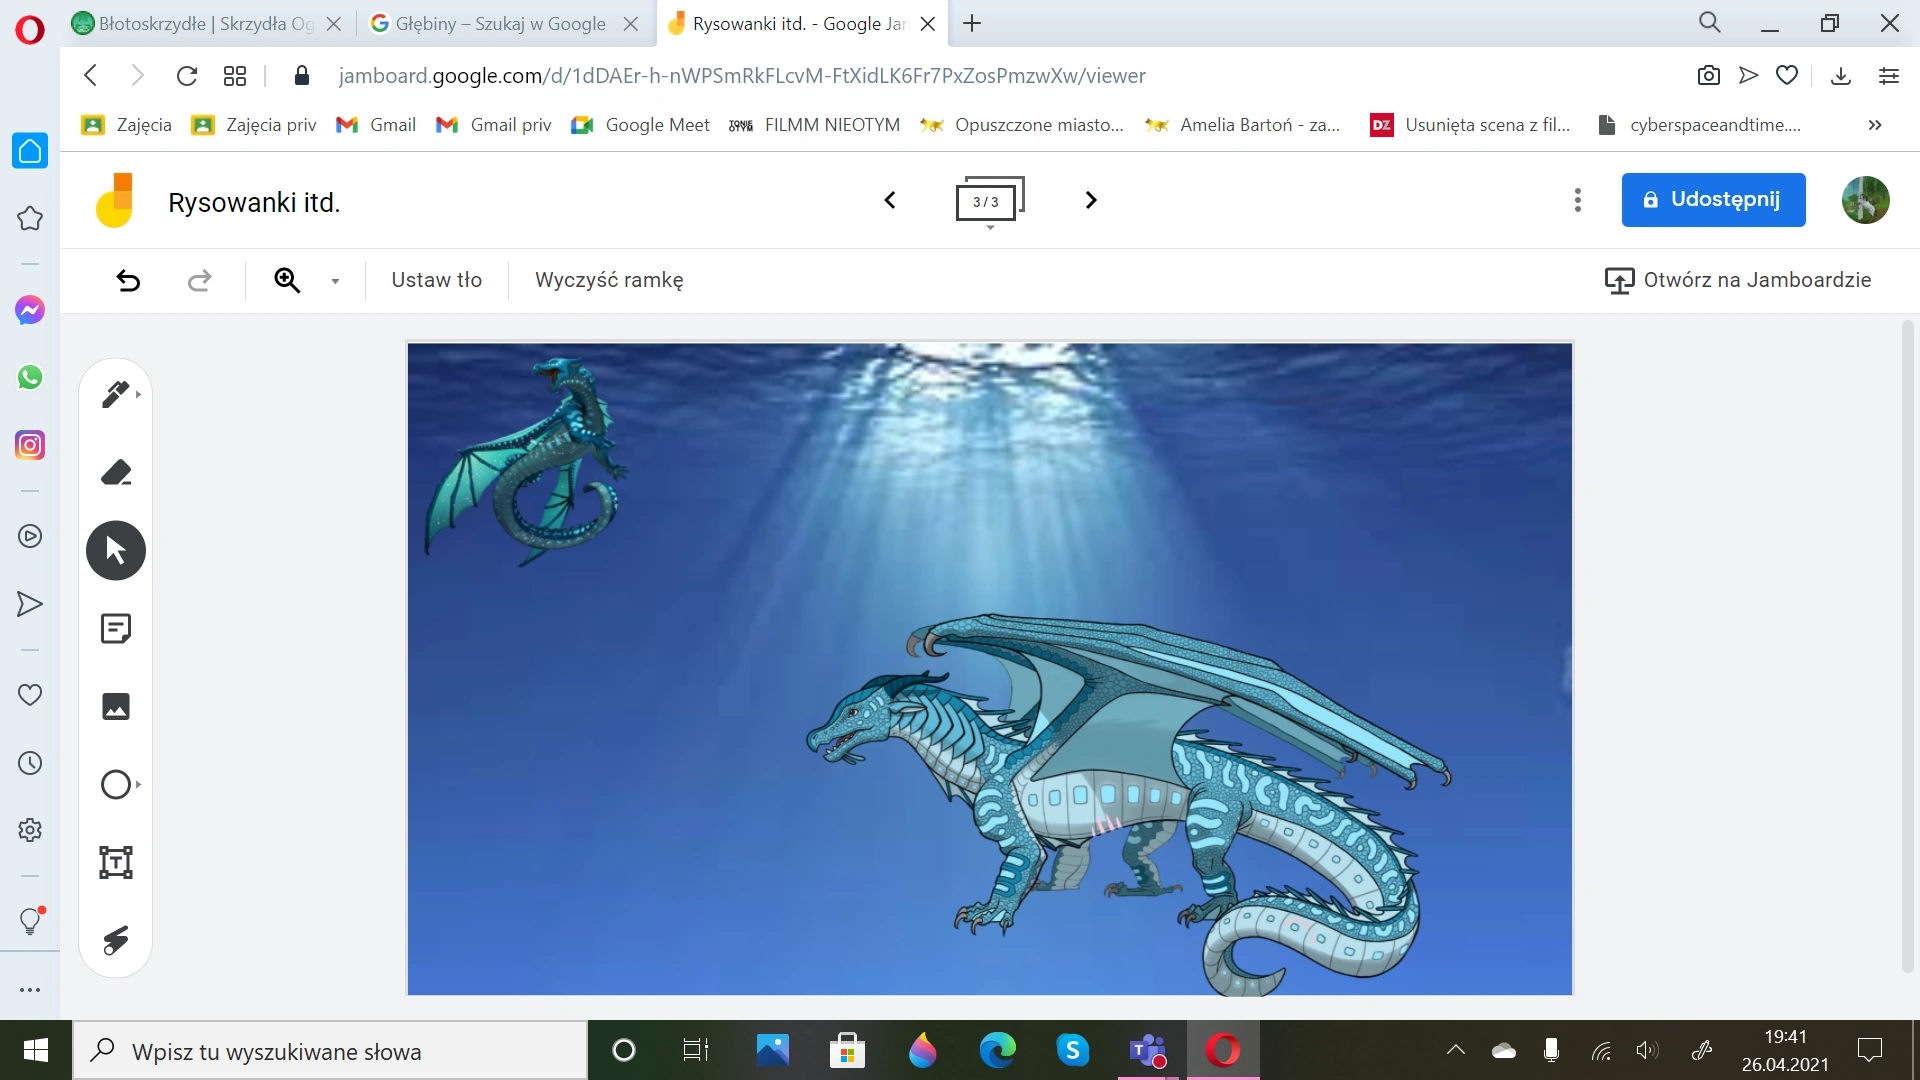This screenshot has height=1080, width=1920.
Task: Undo the last action
Action: tap(128, 281)
